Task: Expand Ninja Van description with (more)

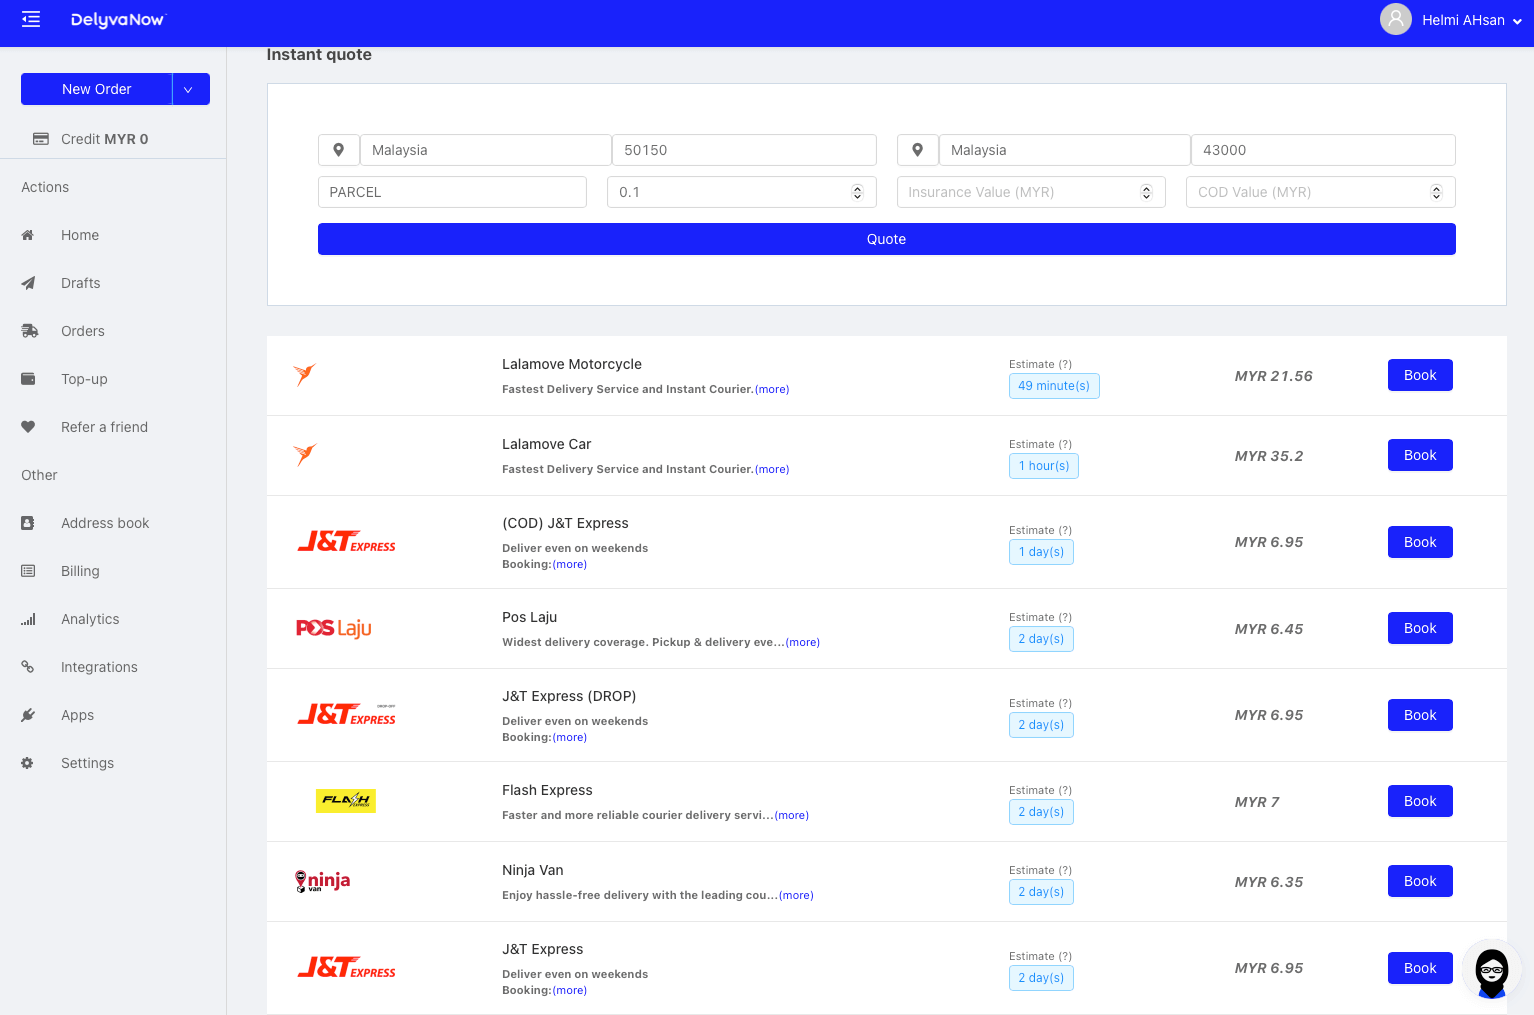Action: 796,896
